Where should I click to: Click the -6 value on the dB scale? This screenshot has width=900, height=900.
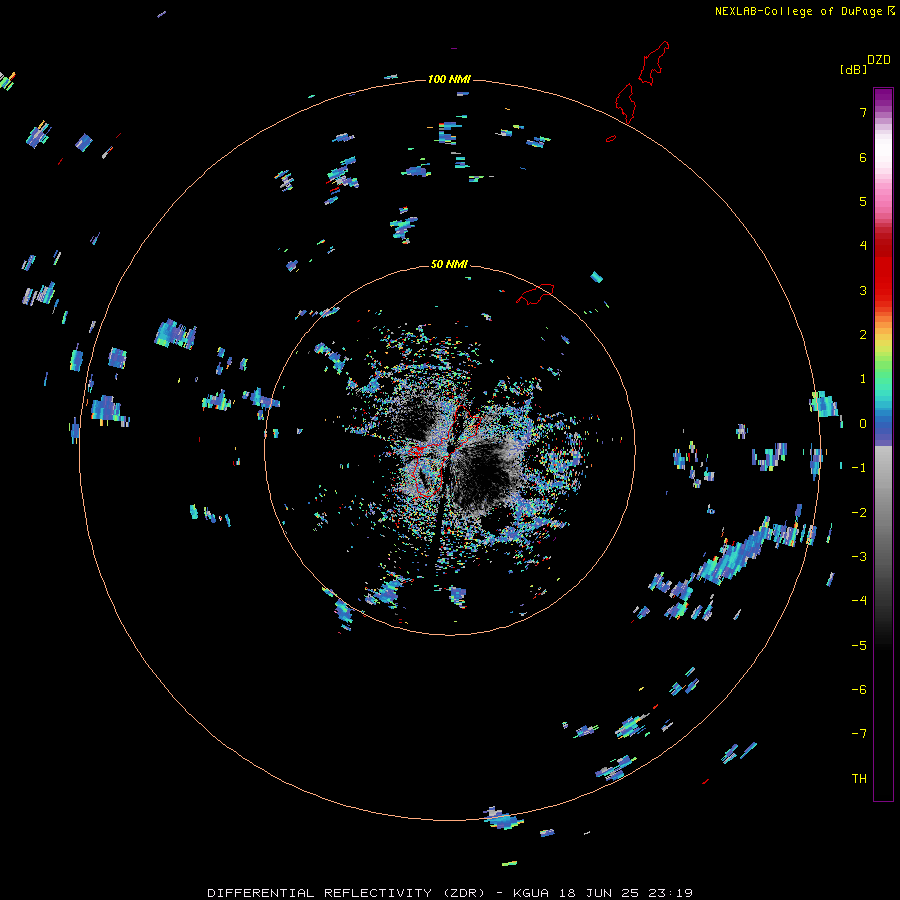(859, 690)
